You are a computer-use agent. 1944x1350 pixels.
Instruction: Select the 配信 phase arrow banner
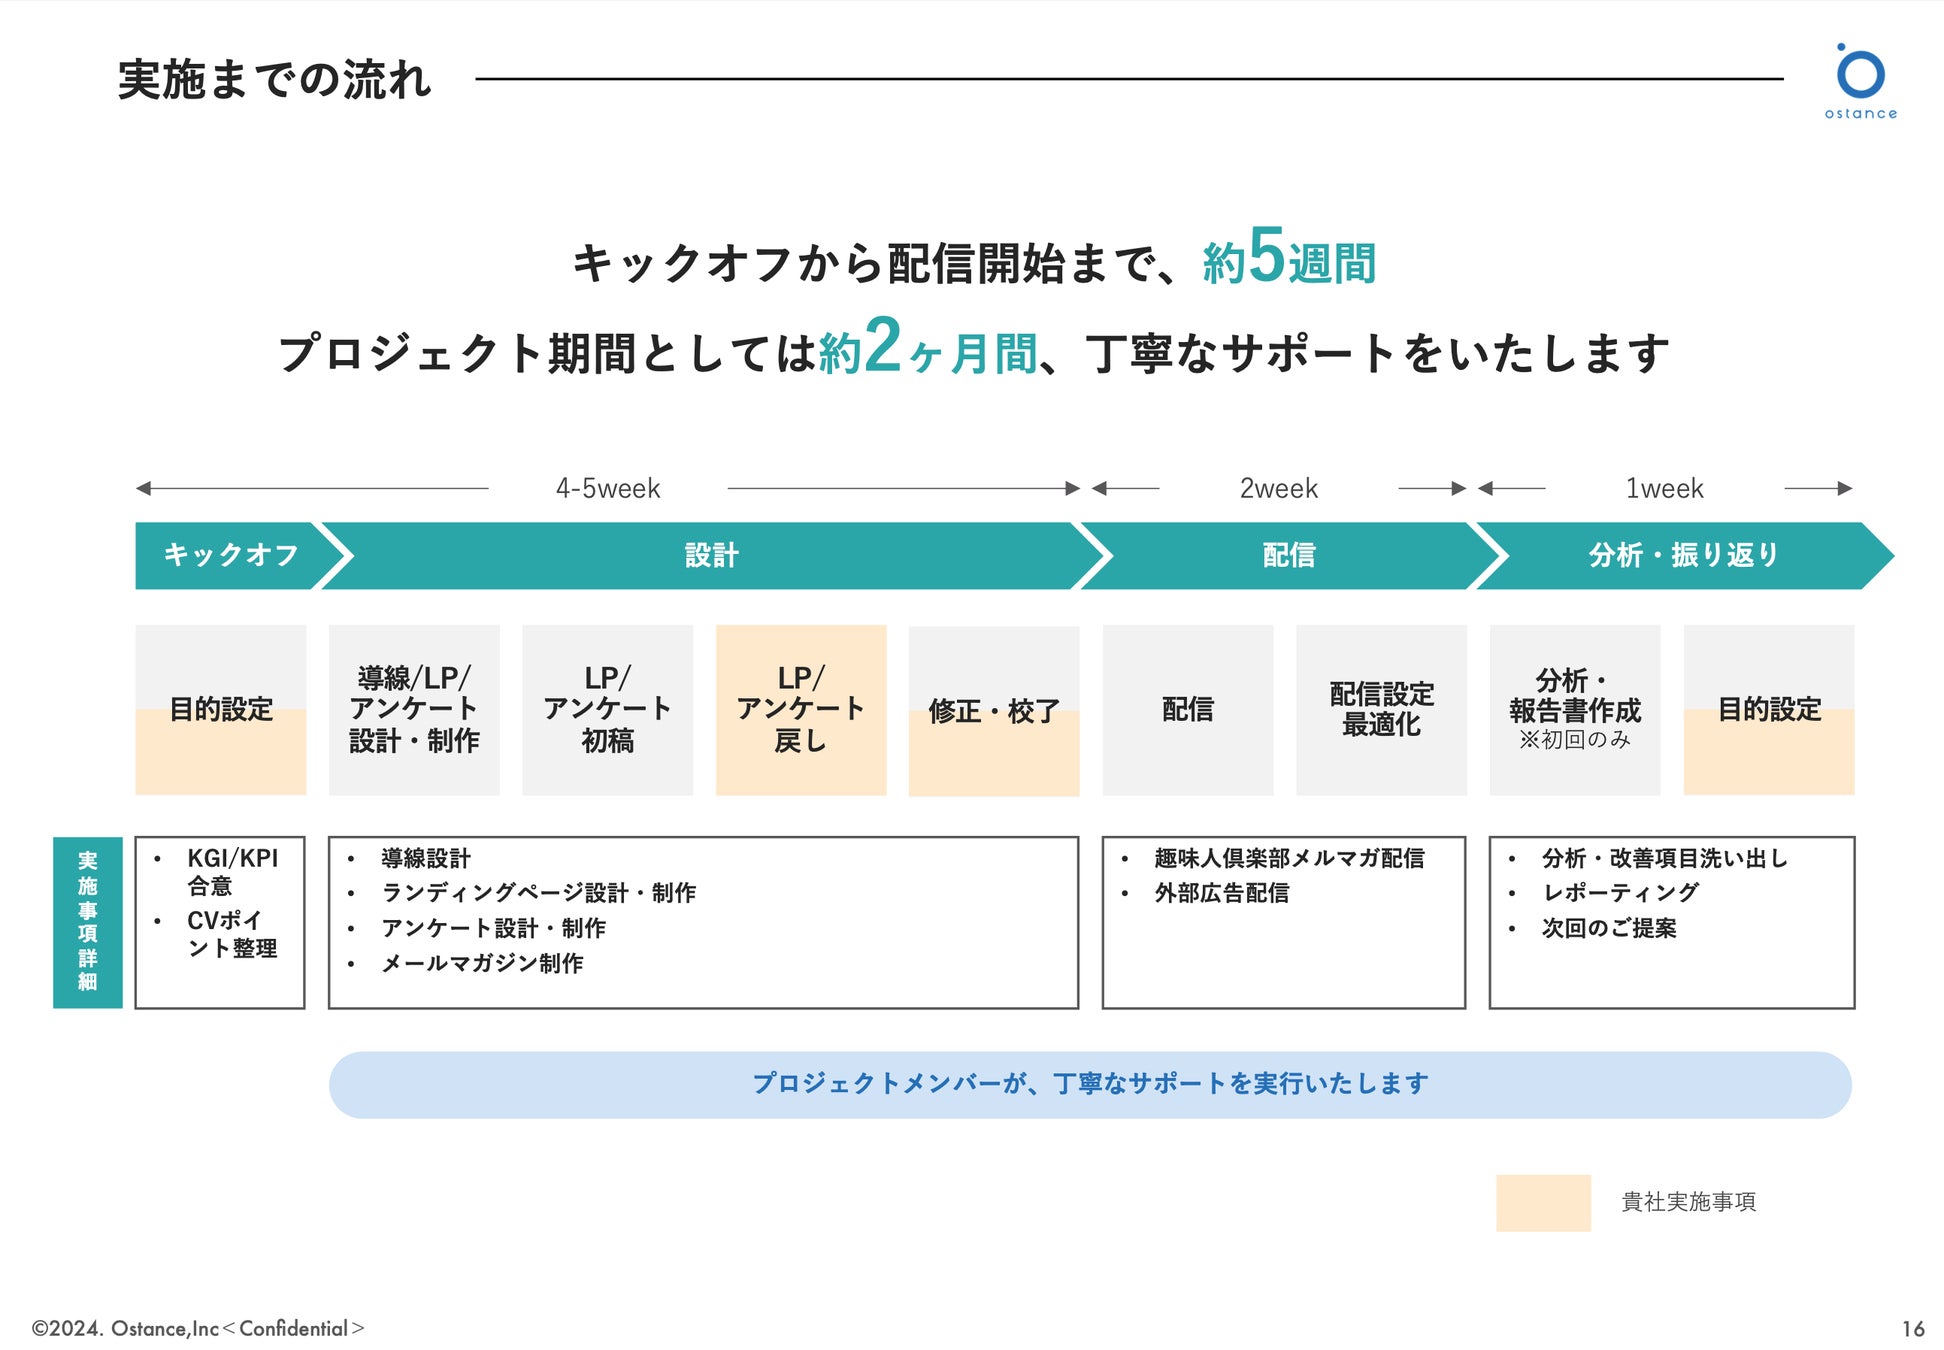(1287, 555)
